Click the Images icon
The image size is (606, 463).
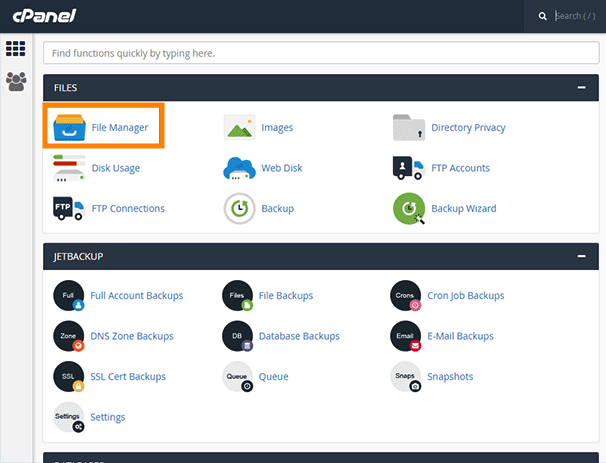239,128
